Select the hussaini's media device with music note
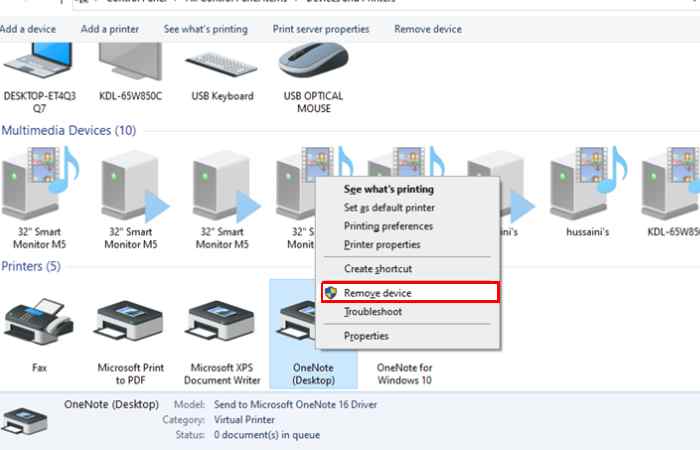This screenshot has height=450, width=700. click(588, 192)
